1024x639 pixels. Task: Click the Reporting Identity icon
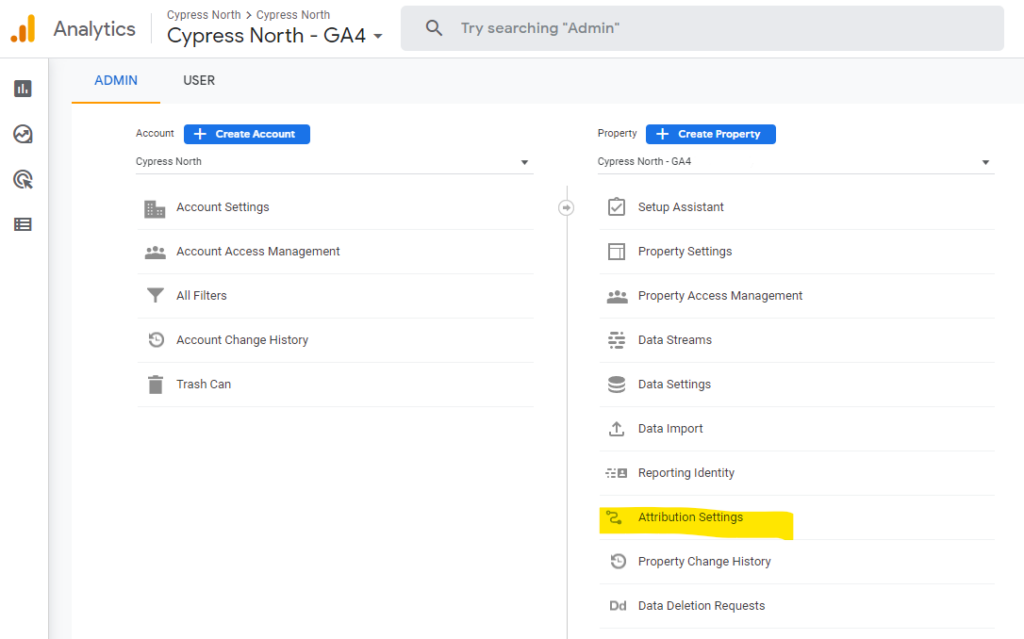click(616, 473)
